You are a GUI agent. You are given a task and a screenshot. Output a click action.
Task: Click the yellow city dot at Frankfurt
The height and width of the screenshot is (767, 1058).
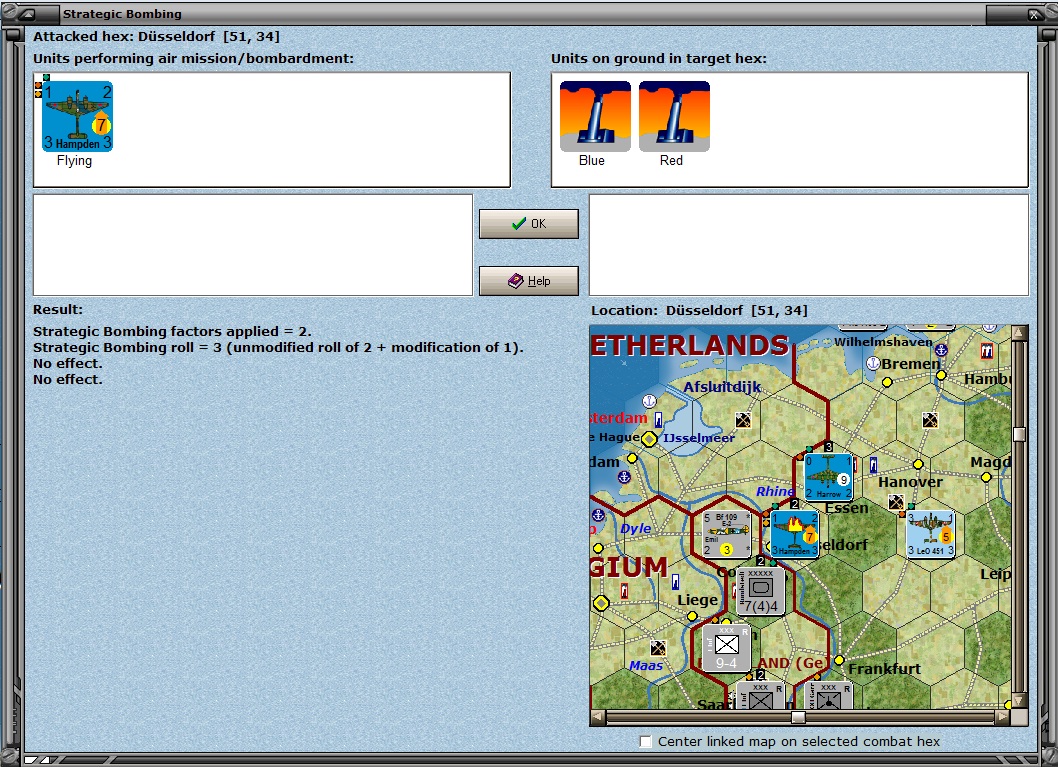(x=839, y=660)
